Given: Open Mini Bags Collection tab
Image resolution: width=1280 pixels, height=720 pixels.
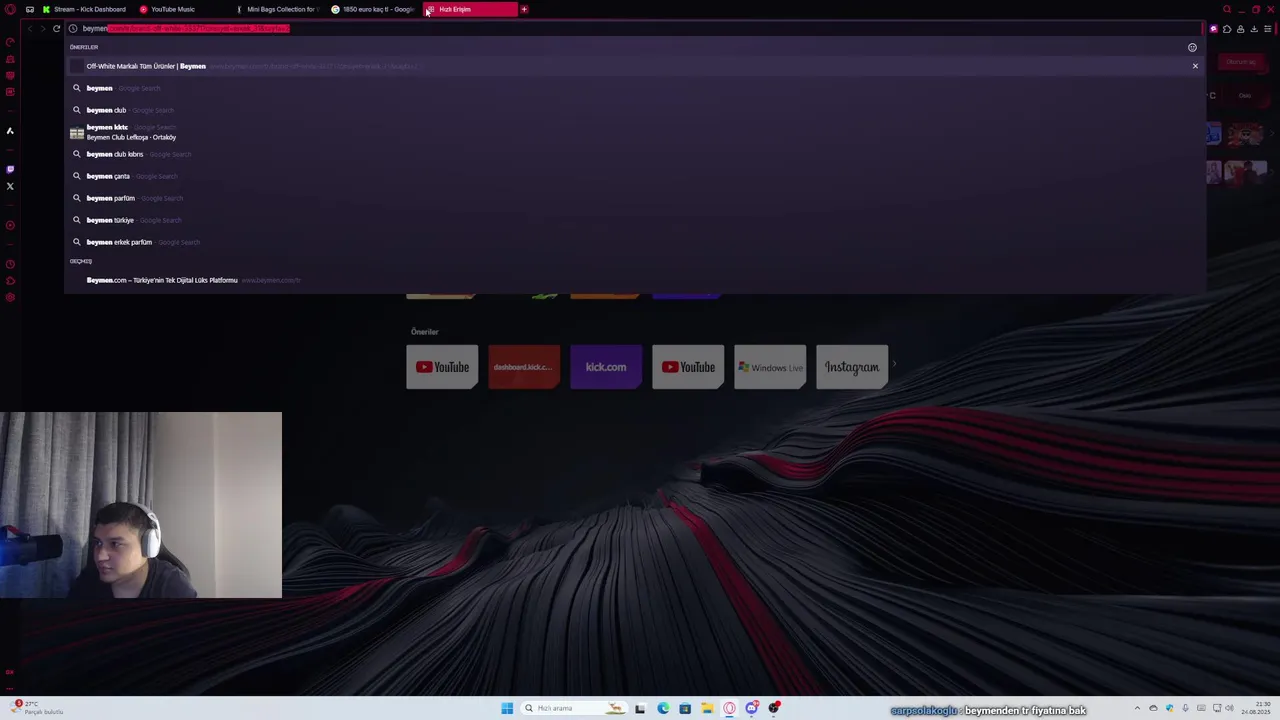Looking at the screenshot, I should click(x=276, y=9).
